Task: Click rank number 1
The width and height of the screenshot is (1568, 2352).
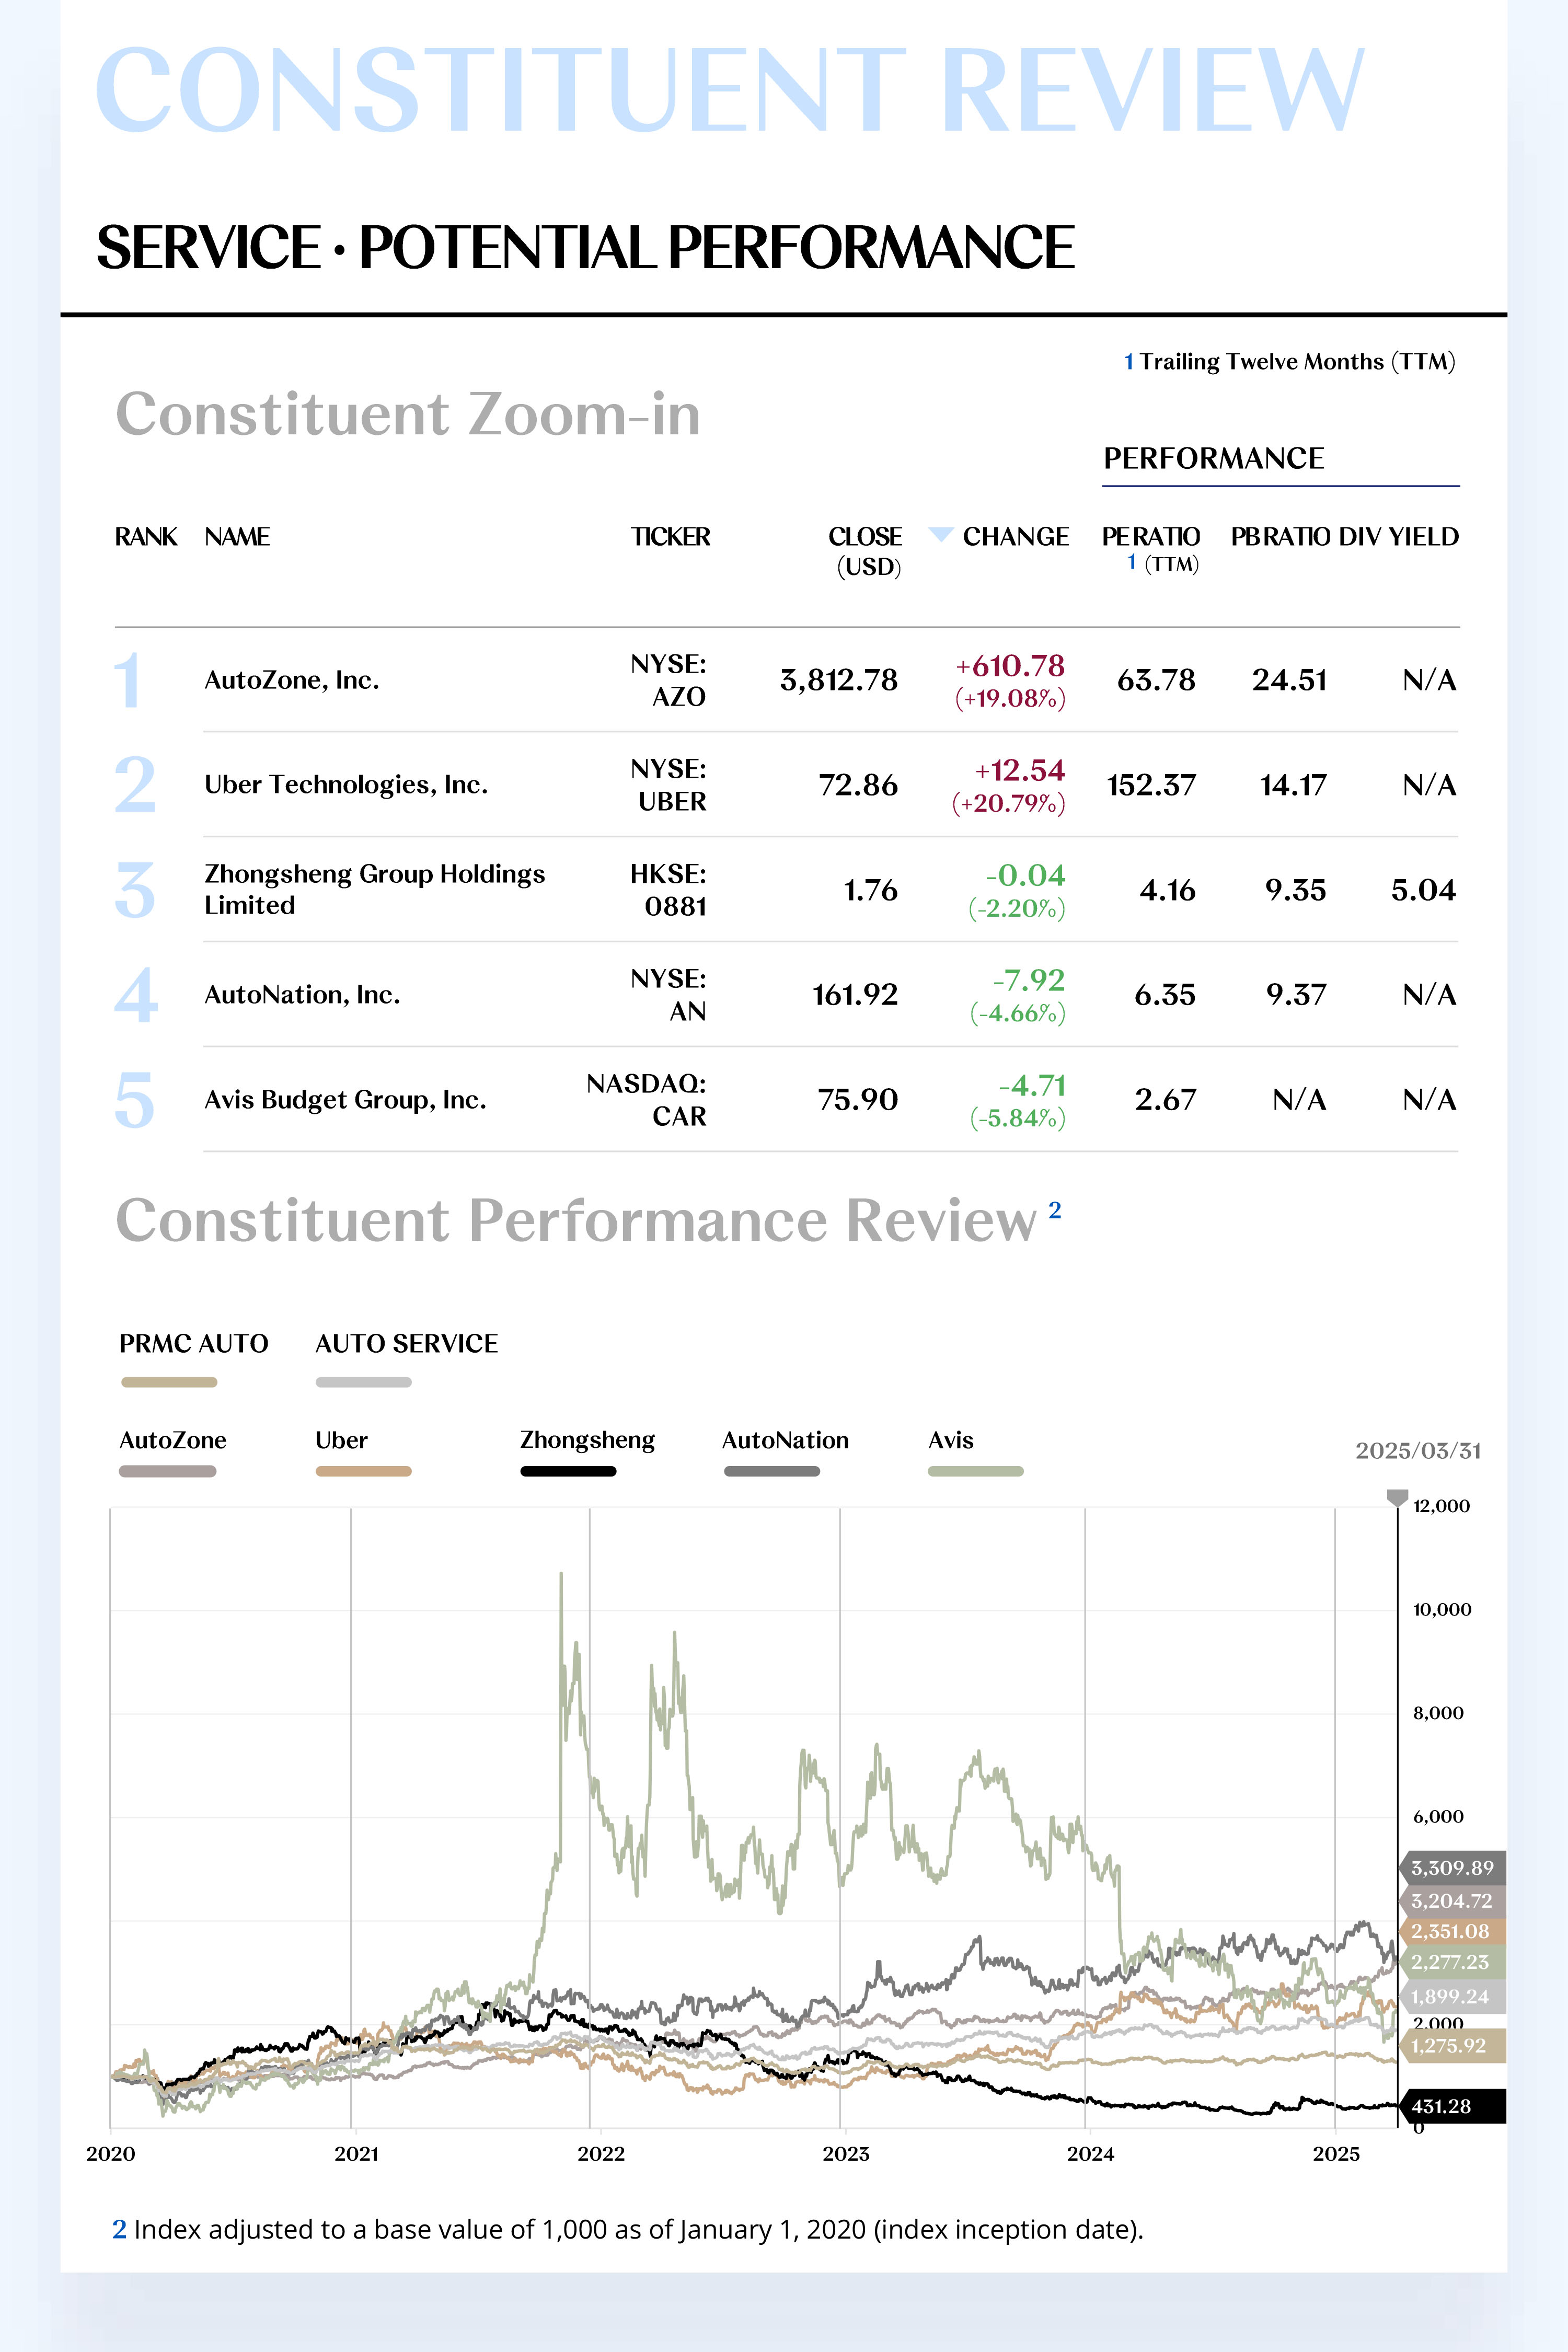Action: (x=127, y=681)
